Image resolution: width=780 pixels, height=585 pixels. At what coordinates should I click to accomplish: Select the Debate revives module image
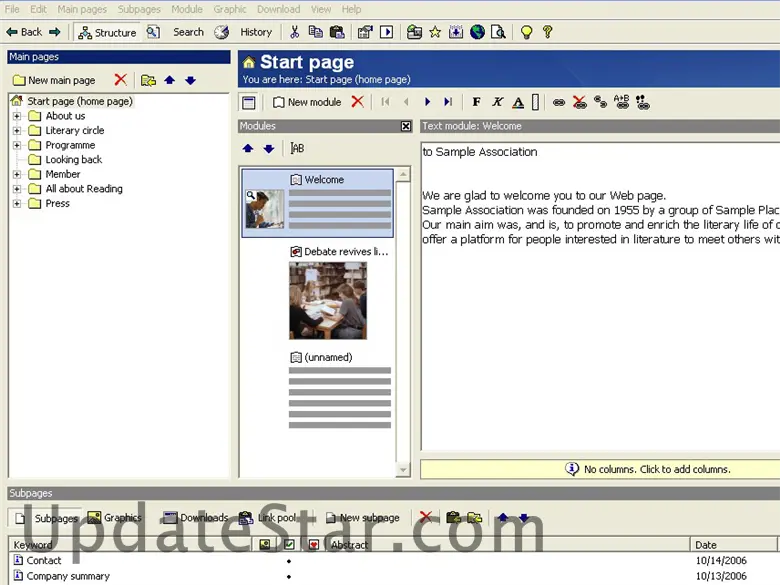click(328, 300)
